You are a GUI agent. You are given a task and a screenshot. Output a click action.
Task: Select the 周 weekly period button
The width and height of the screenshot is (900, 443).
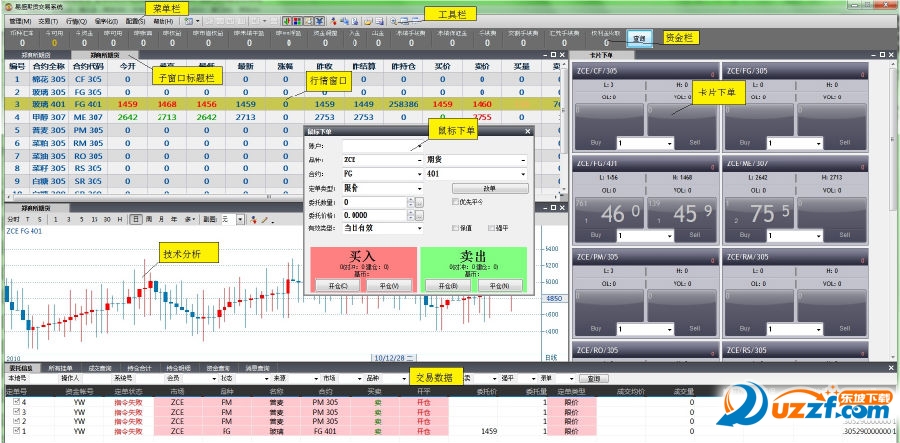[x=149, y=219]
